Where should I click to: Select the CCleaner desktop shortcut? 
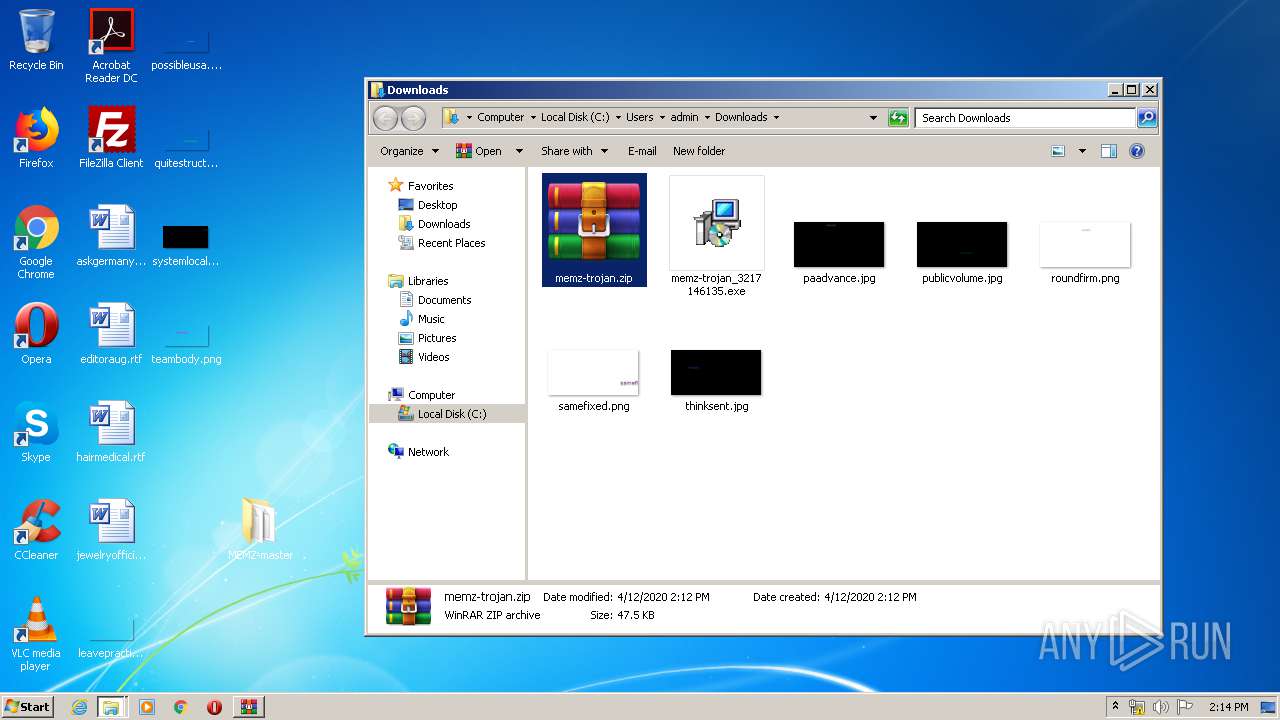[36, 530]
